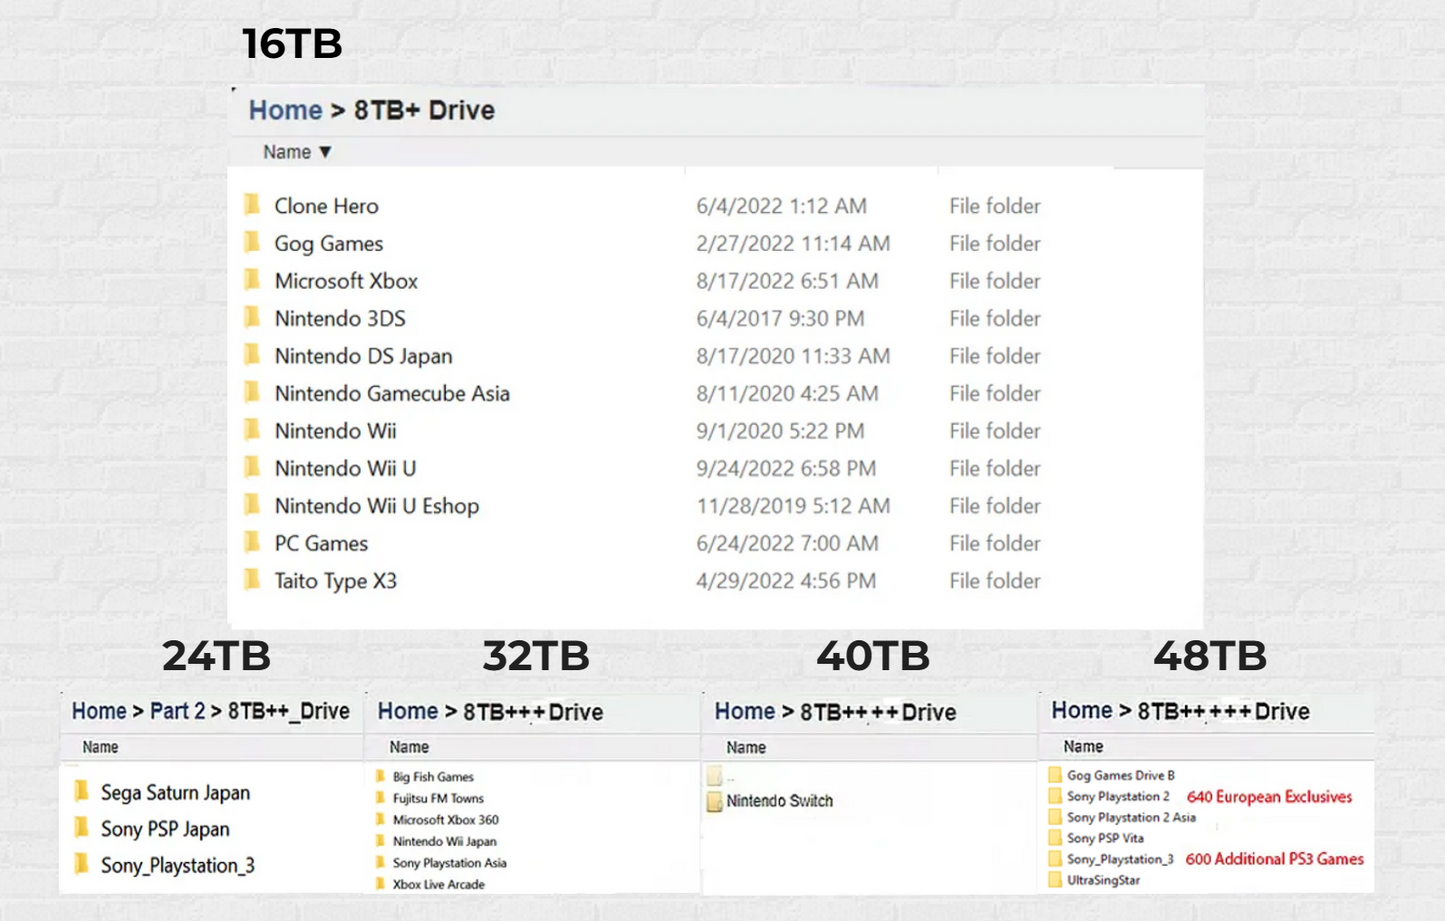Viewport: 1445px width, 921px height.
Task: Open the Nintendo Wii U Eshop folder
Action: click(376, 506)
